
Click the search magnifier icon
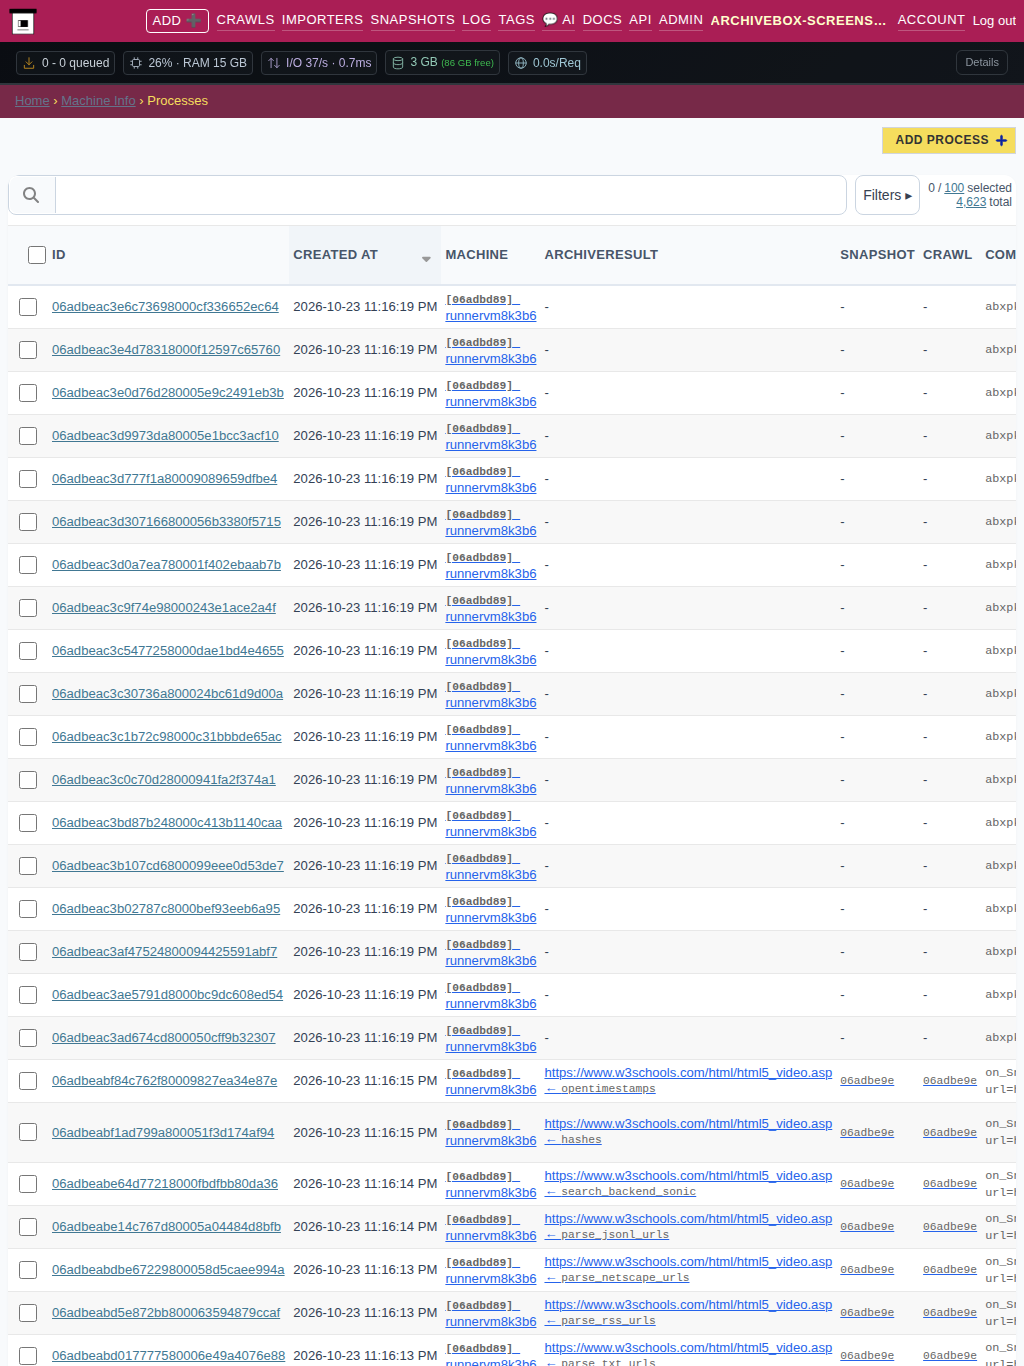click(x=31, y=195)
